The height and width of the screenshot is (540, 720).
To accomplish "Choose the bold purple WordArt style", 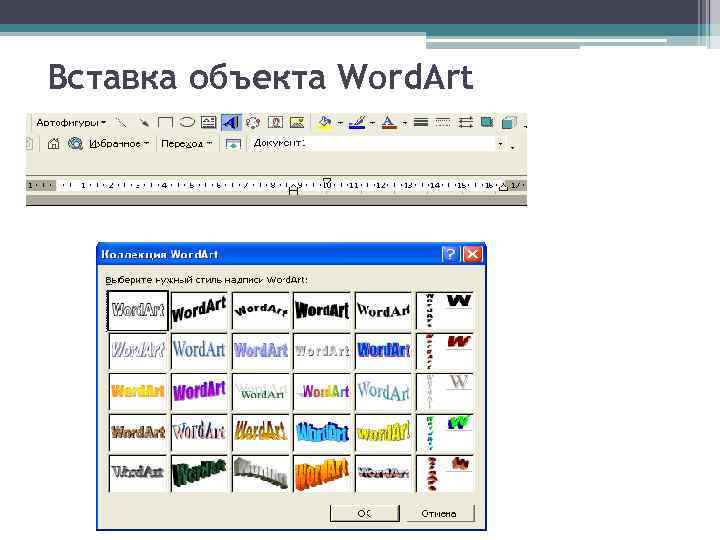I will 199,392.
